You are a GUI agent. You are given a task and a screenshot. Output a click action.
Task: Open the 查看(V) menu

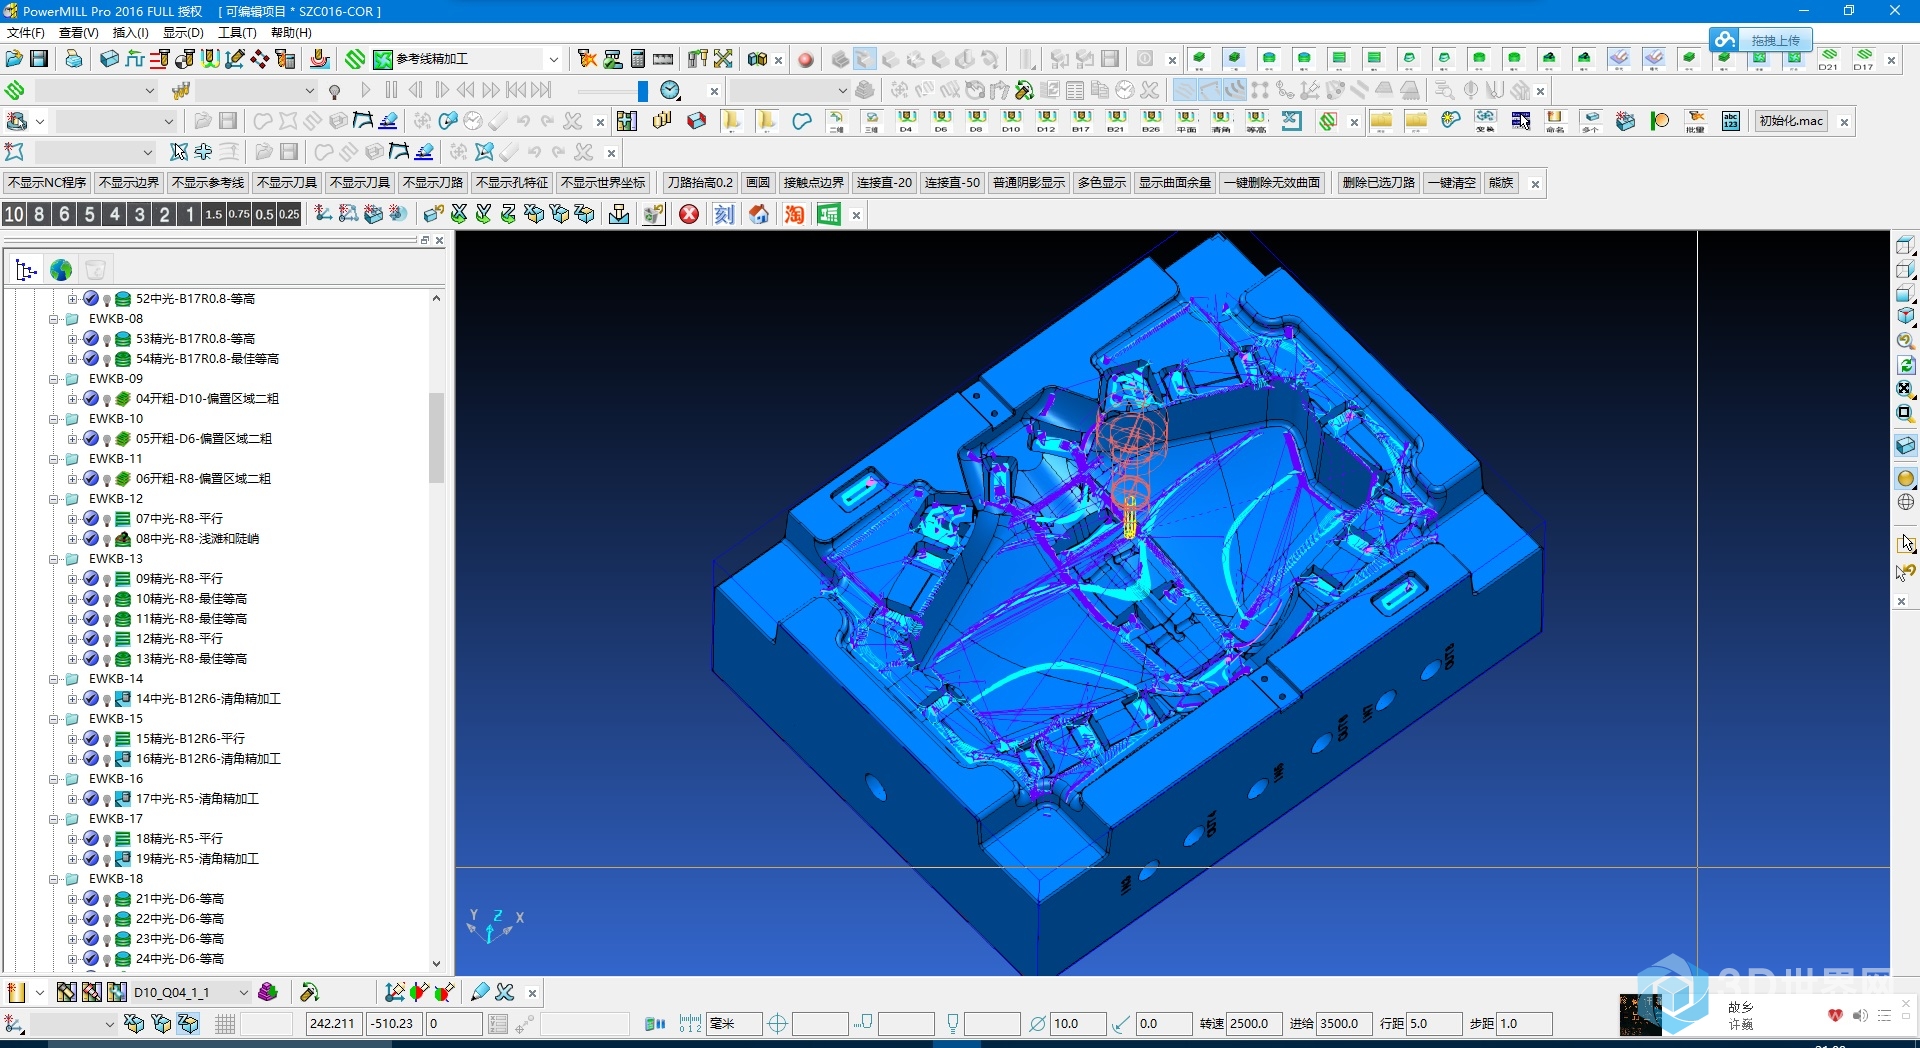(79, 32)
